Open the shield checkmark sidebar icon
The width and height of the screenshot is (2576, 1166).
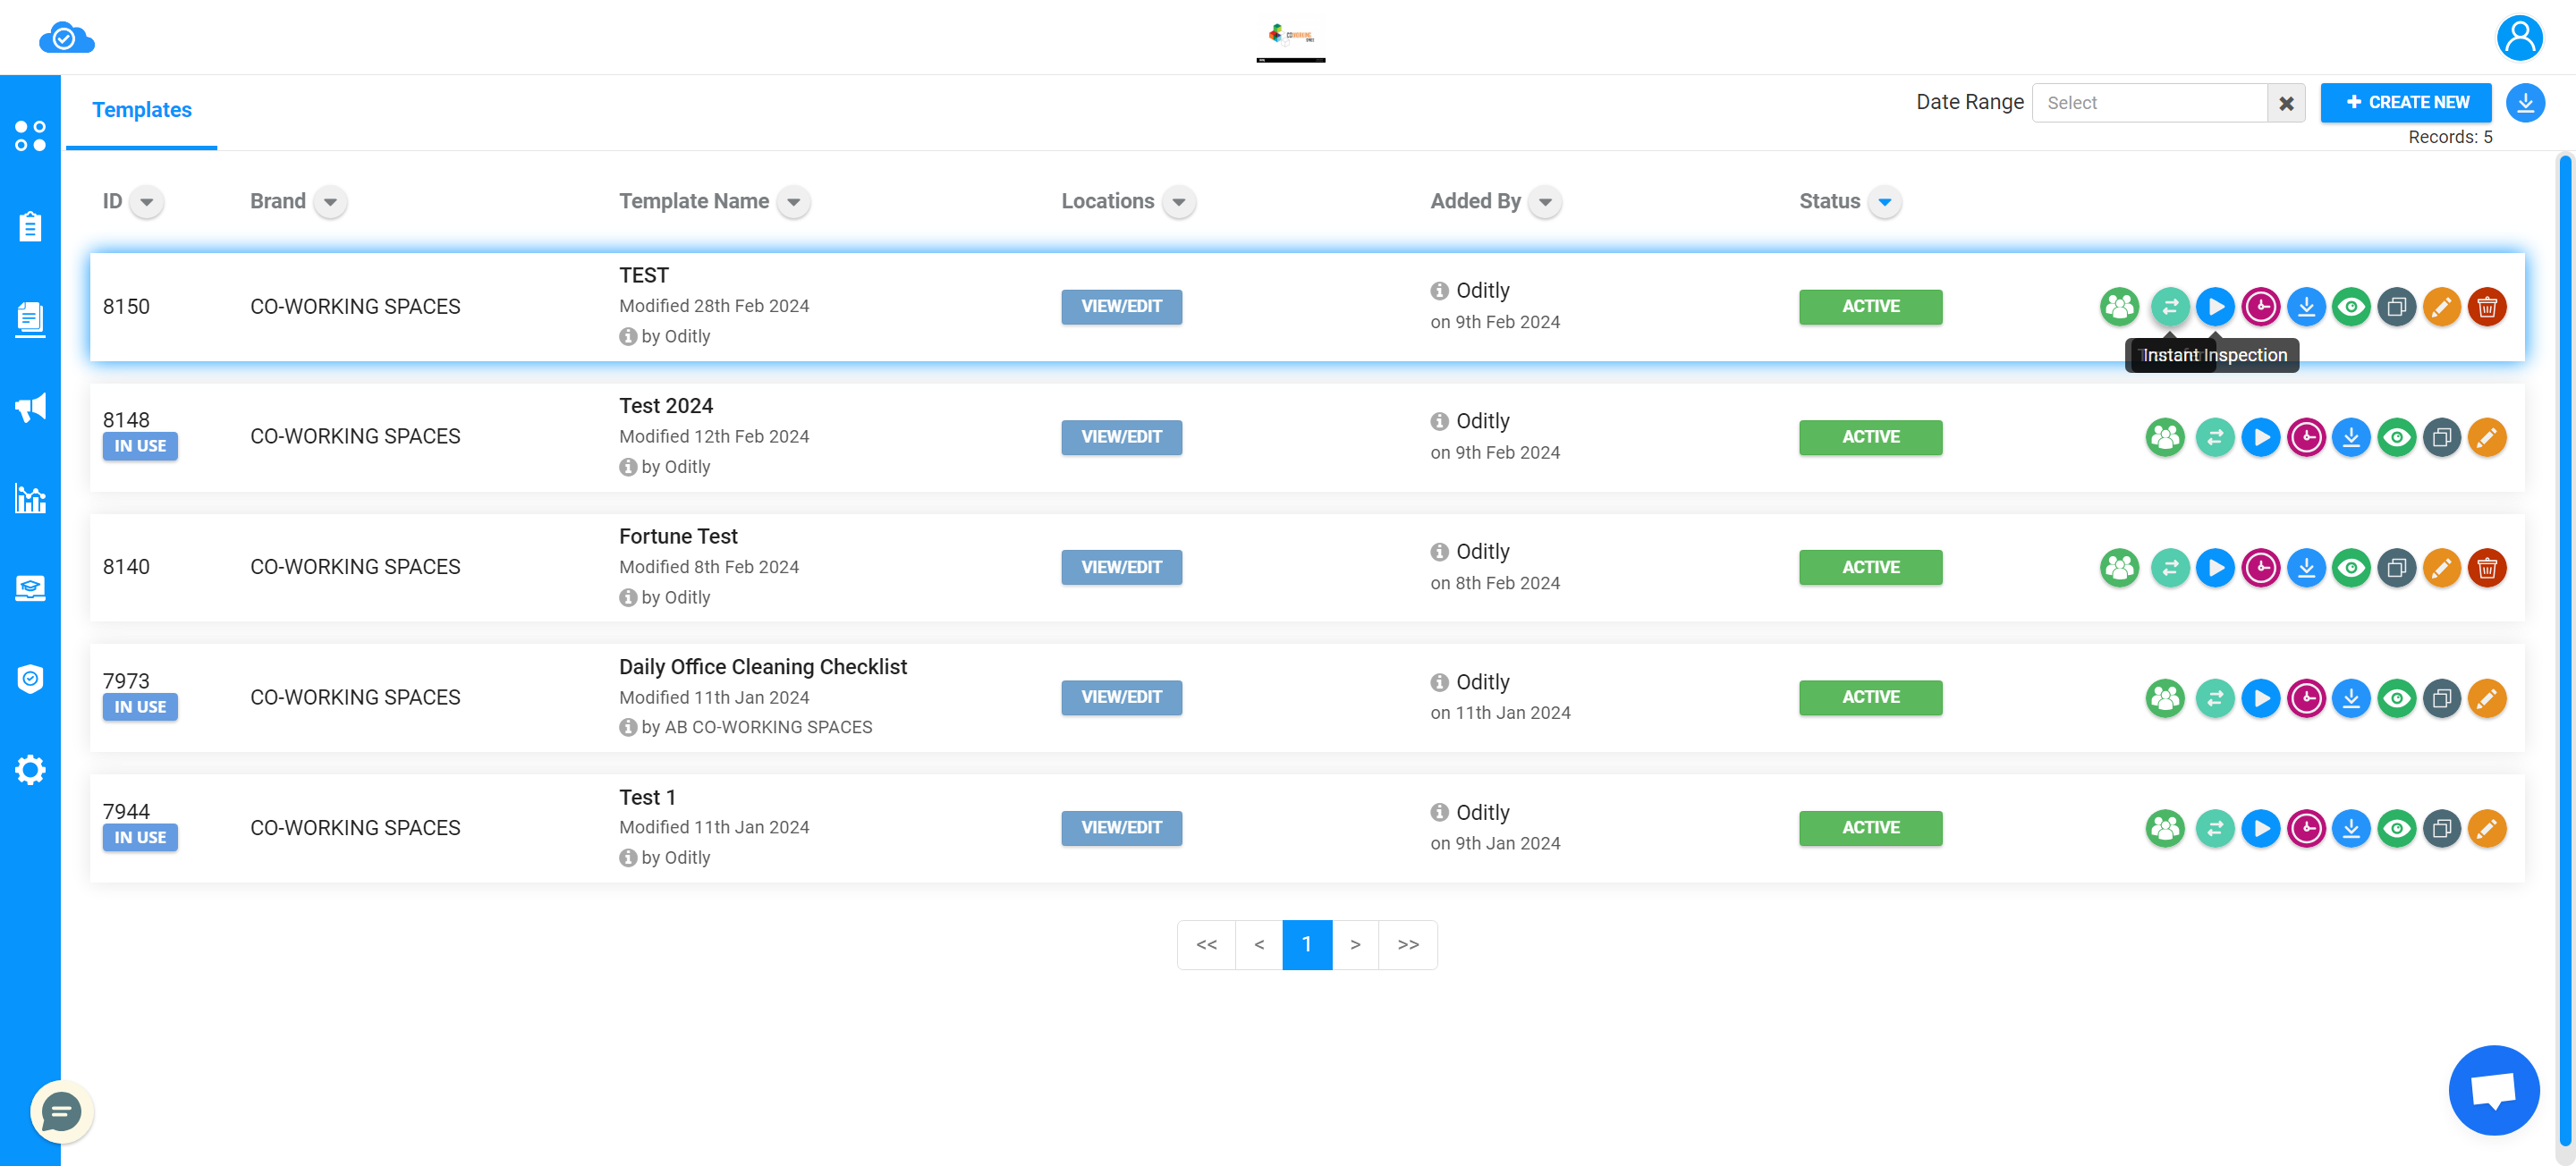point(30,679)
